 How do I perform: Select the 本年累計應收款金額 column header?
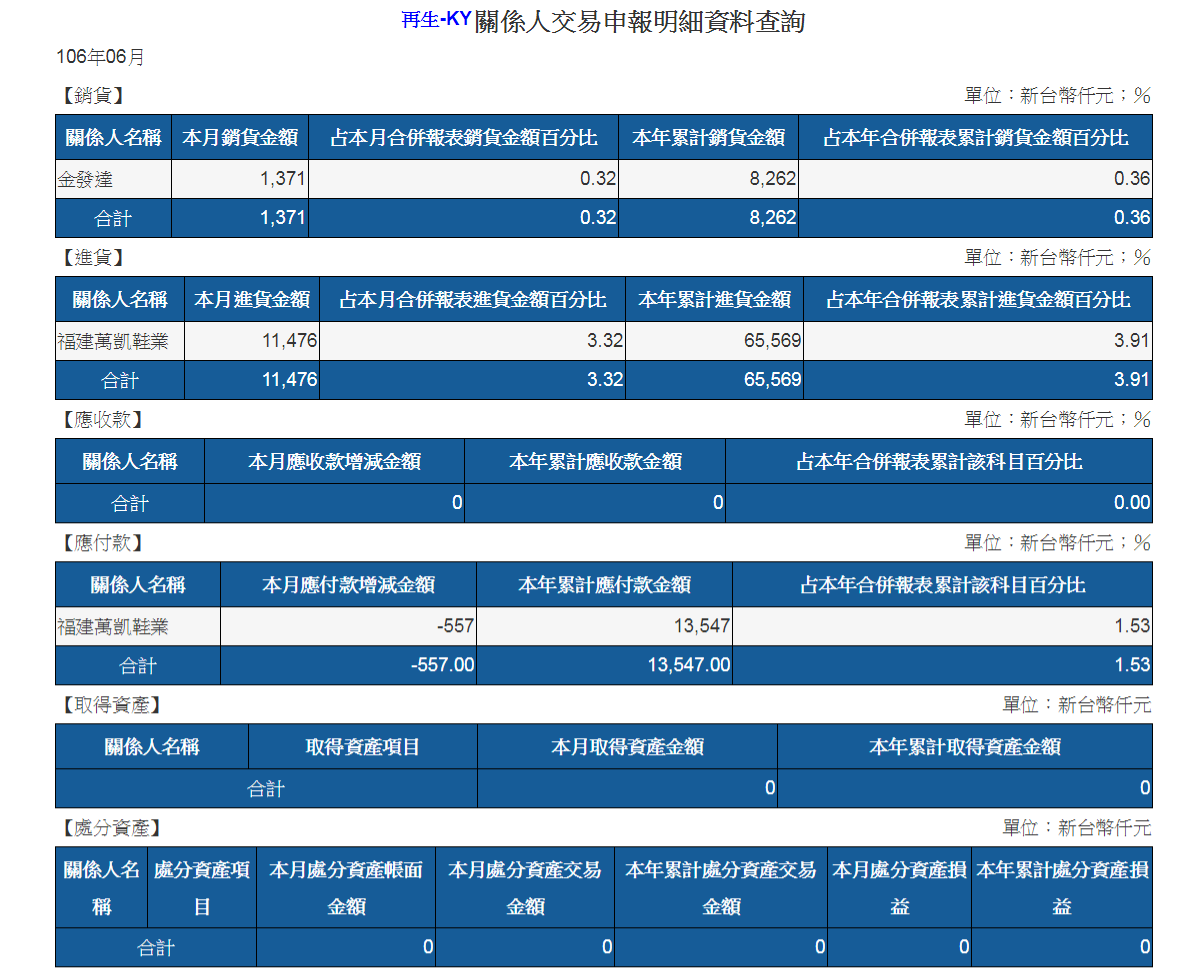point(595,461)
